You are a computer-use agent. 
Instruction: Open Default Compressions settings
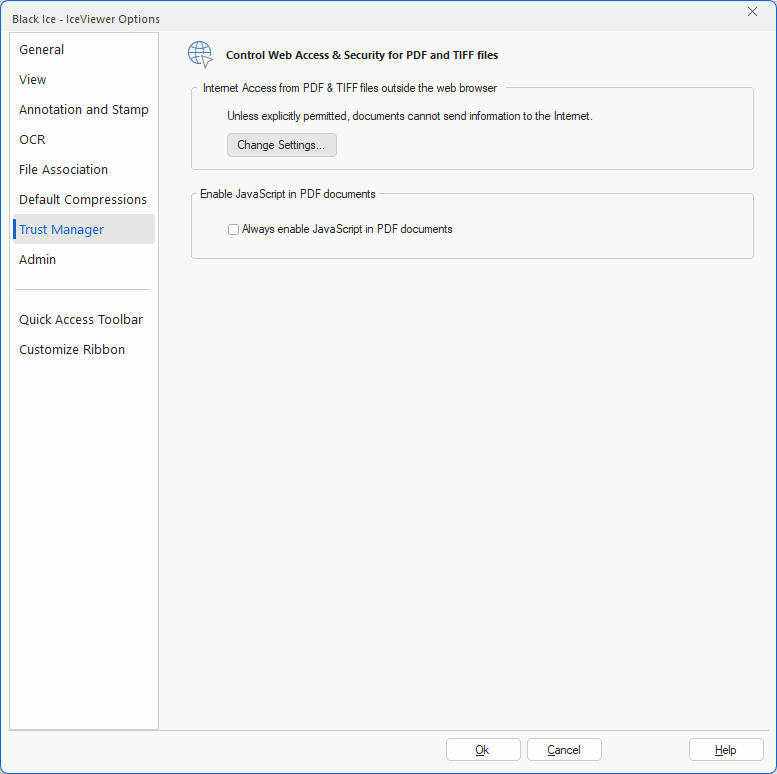coord(83,200)
